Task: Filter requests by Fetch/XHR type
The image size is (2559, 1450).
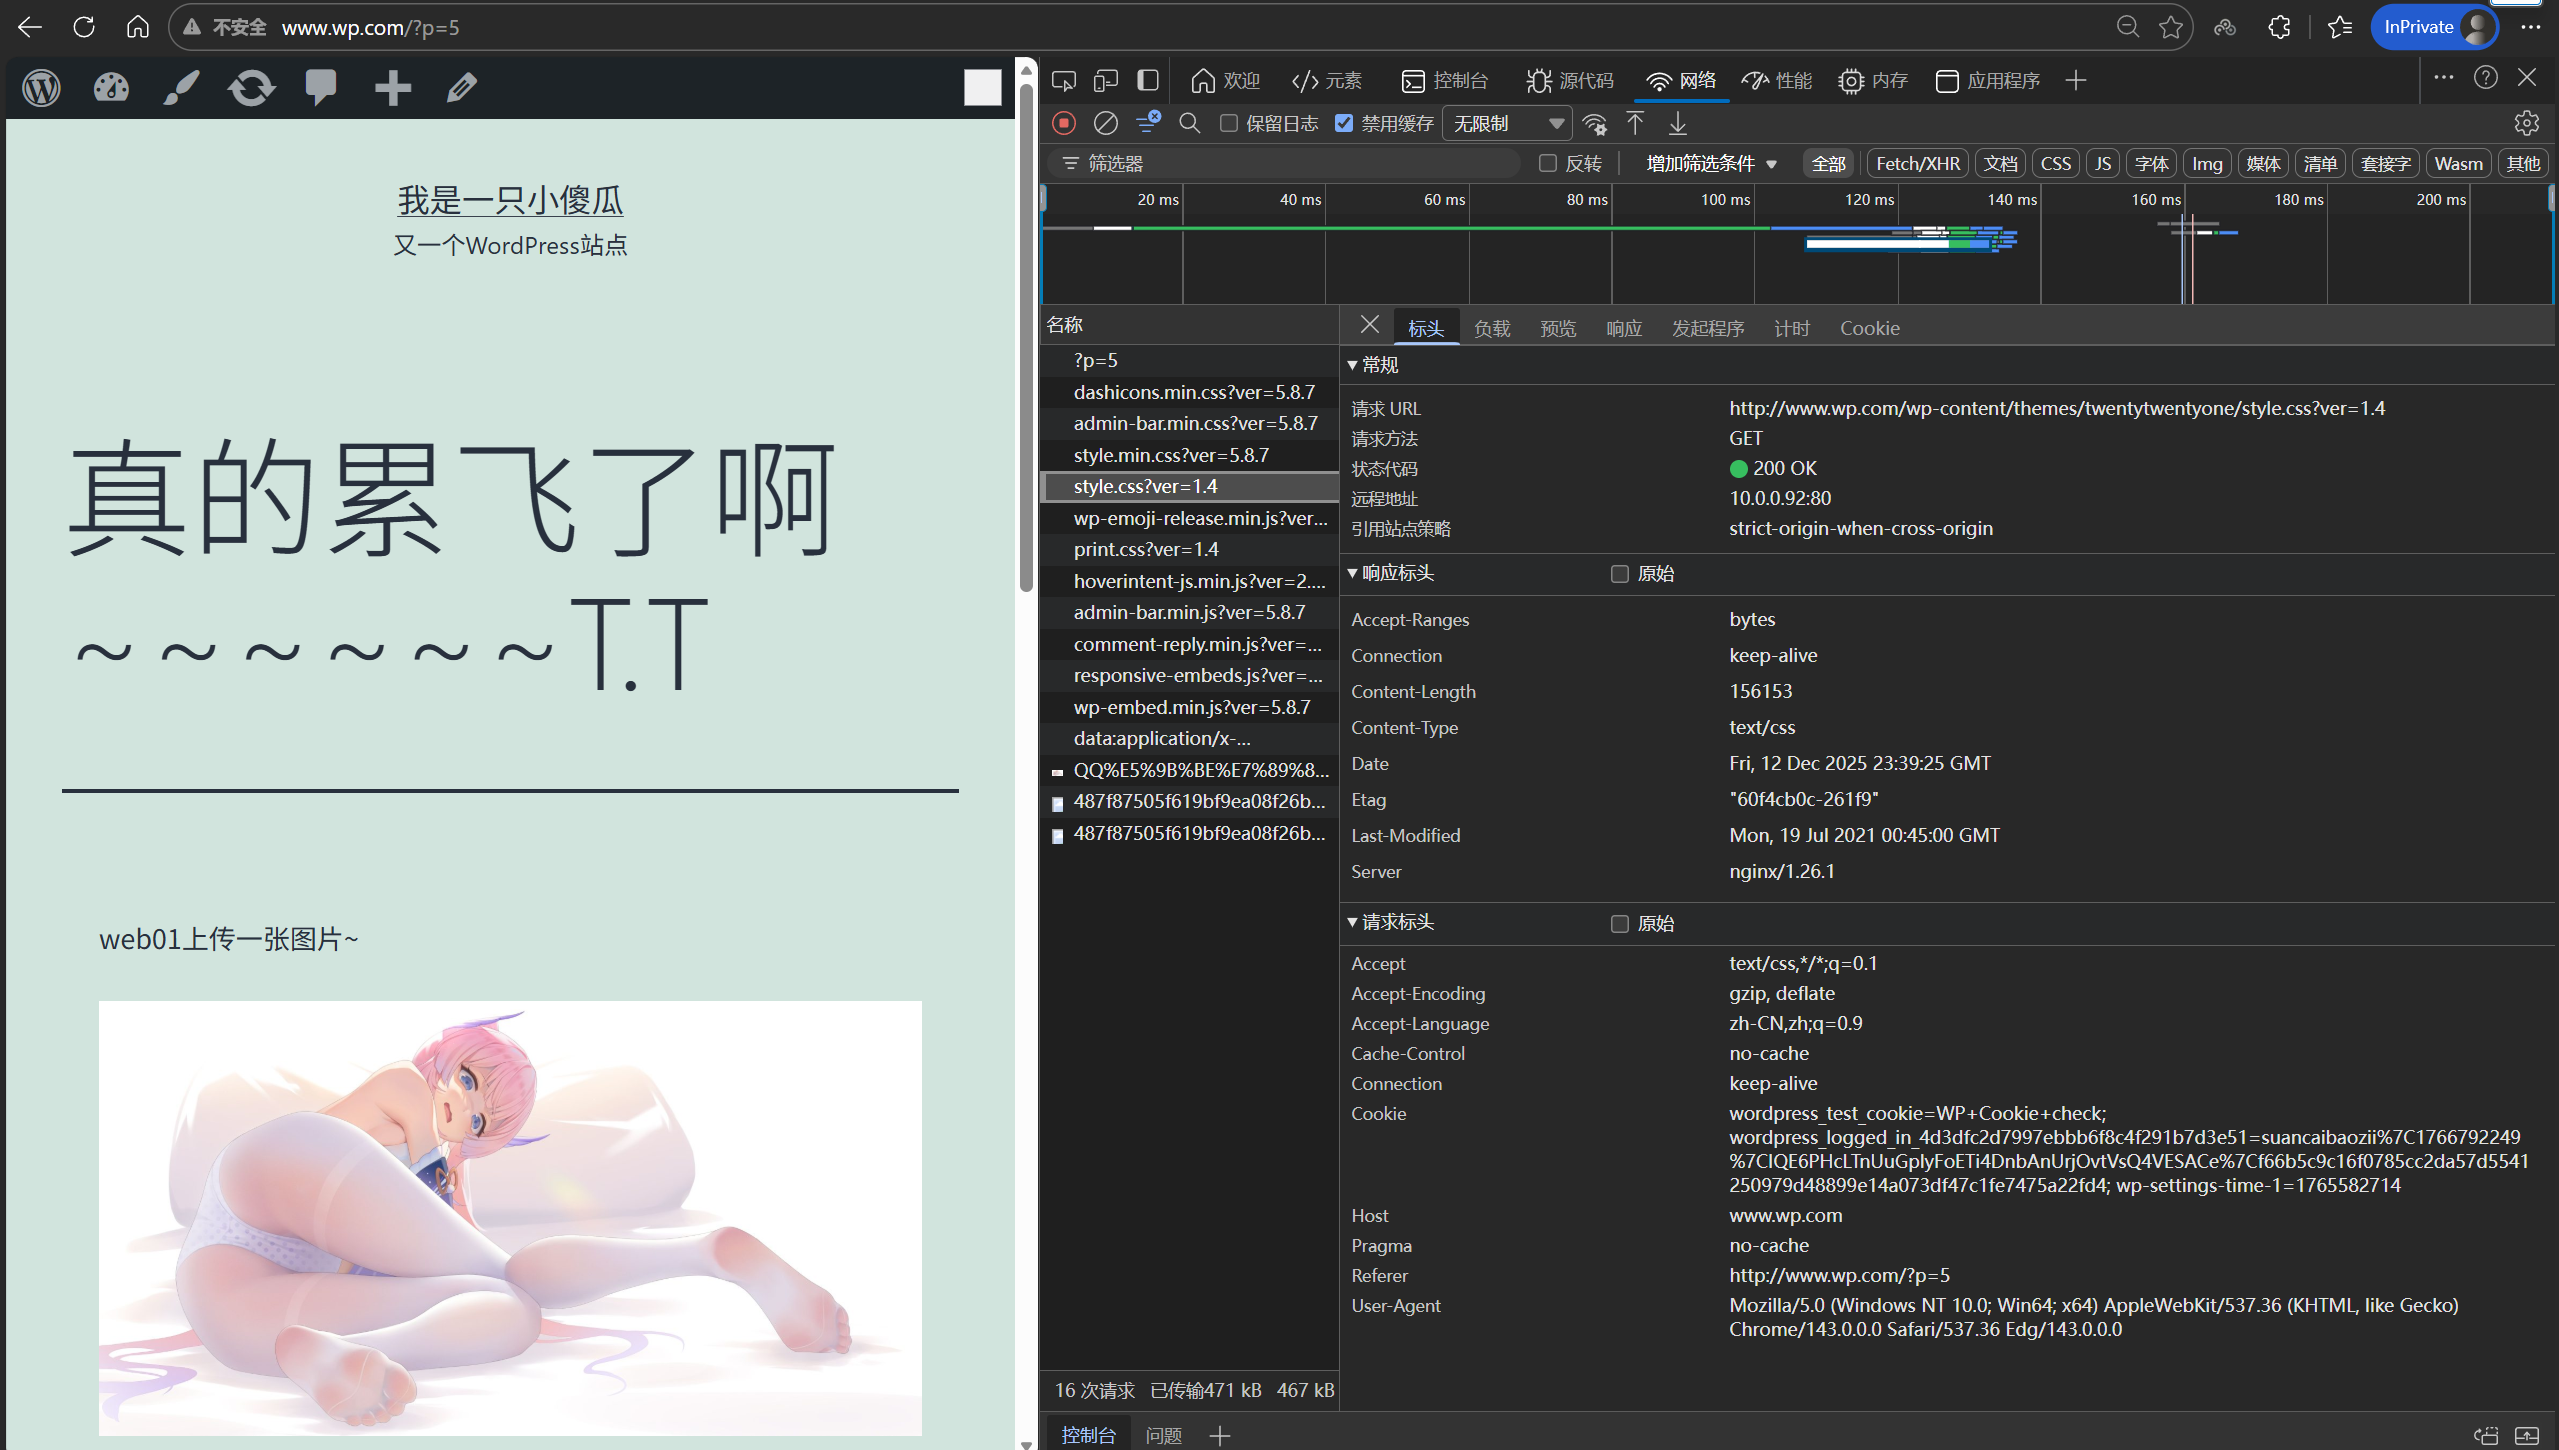Action: tap(1917, 163)
